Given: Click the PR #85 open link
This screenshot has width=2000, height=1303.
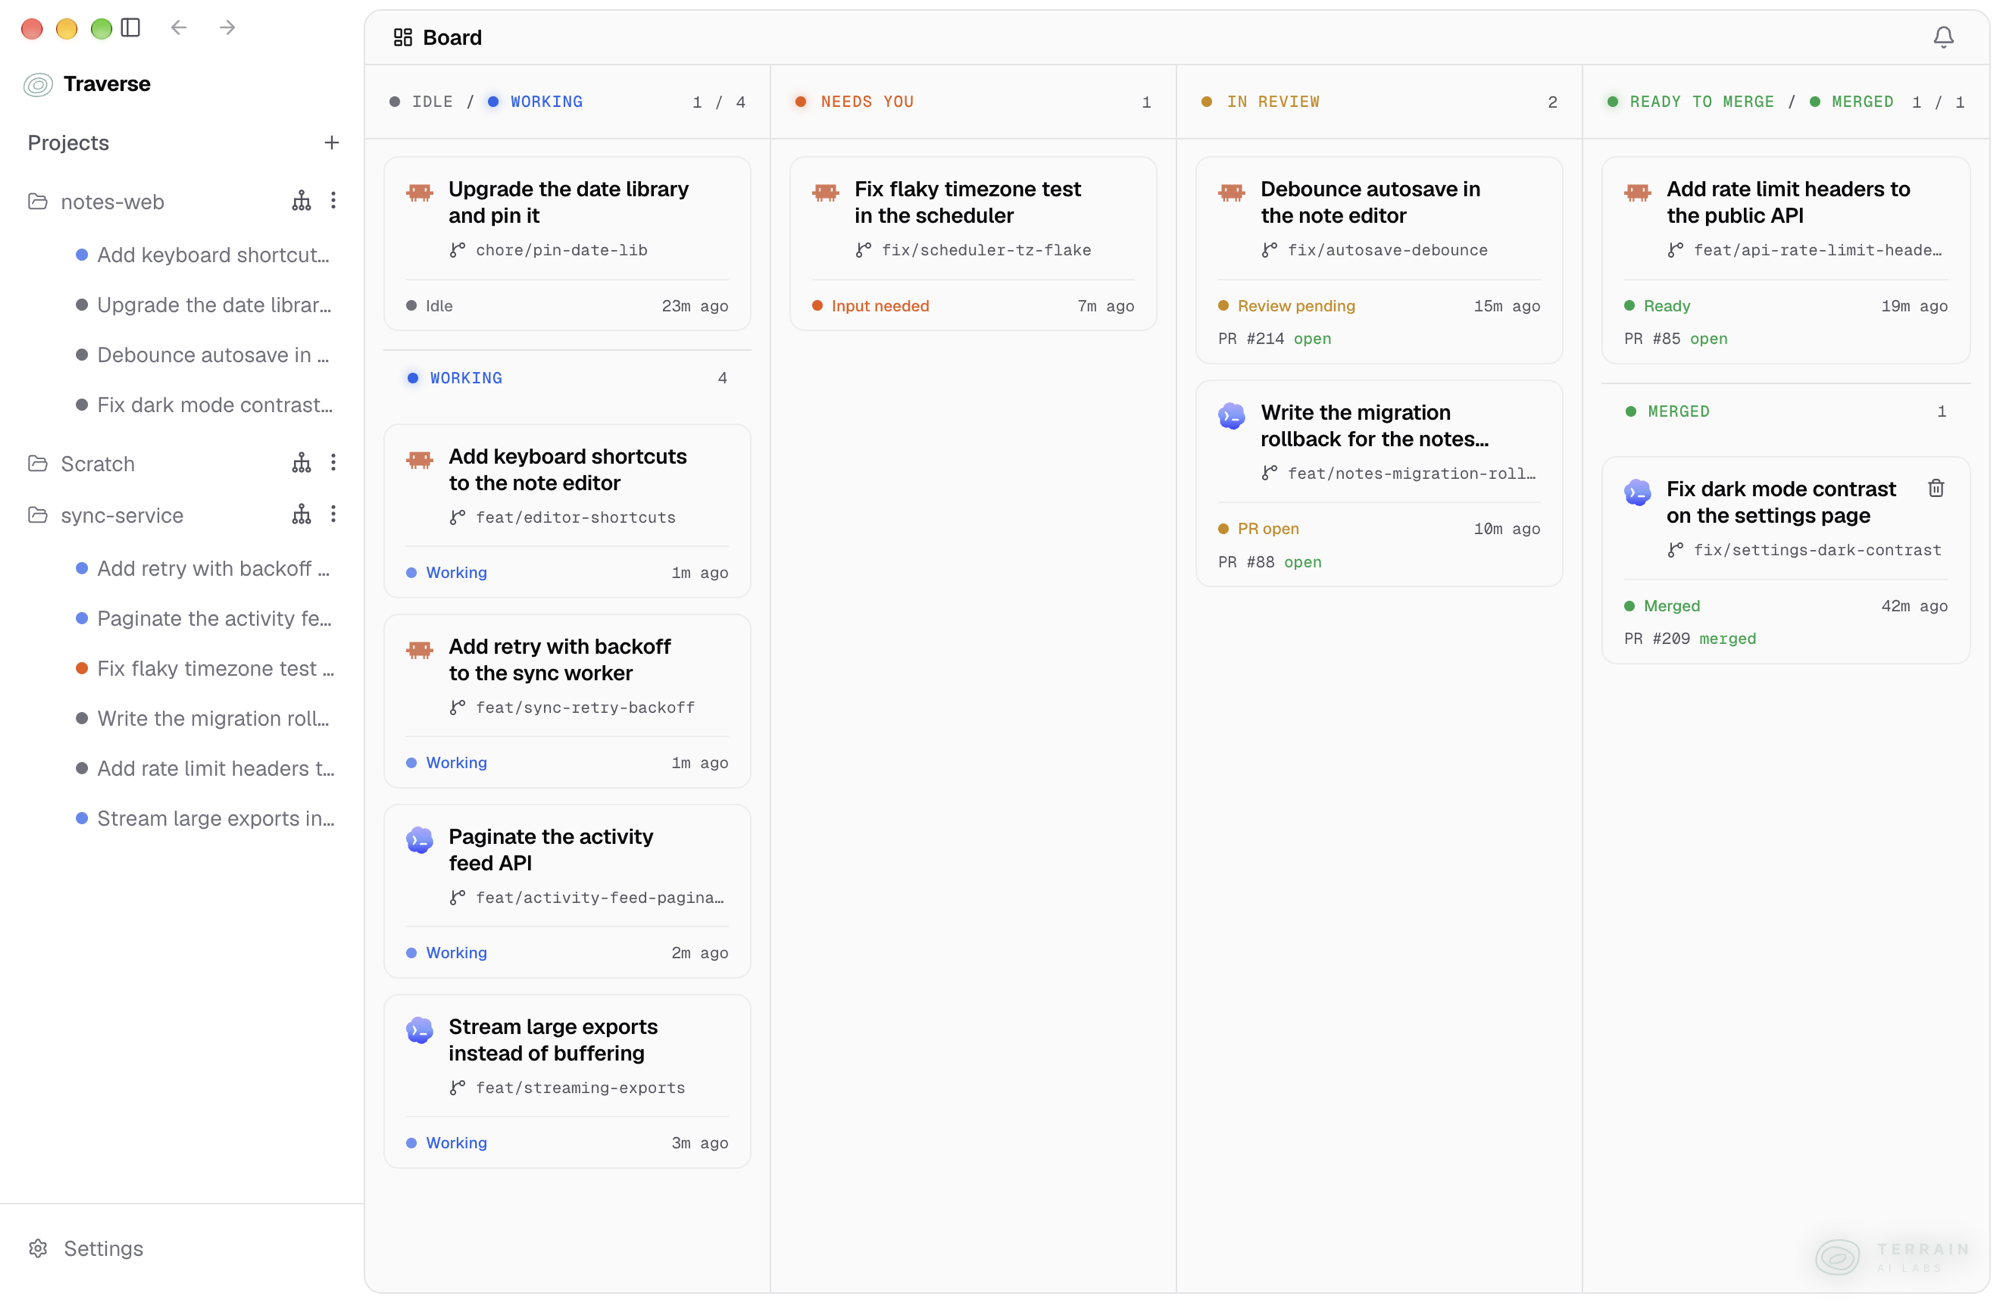Looking at the screenshot, I should click(1676, 339).
